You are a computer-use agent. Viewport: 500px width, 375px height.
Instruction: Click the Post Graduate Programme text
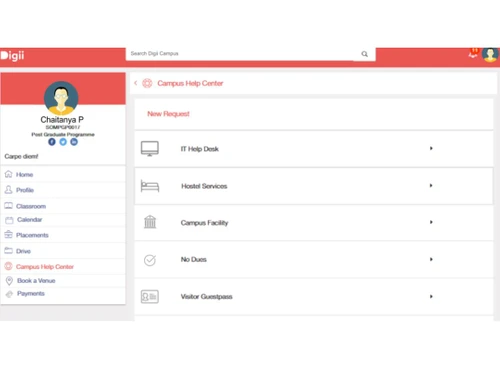point(63,134)
